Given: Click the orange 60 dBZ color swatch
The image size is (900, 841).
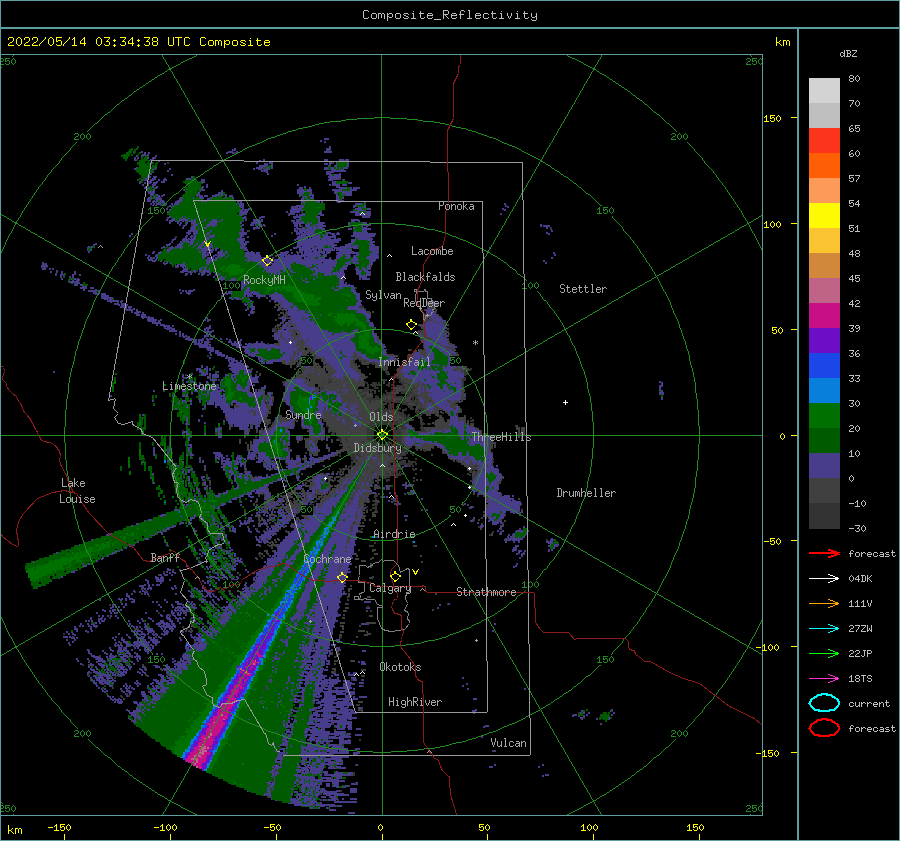Looking at the screenshot, I should click(x=824, y=165).
